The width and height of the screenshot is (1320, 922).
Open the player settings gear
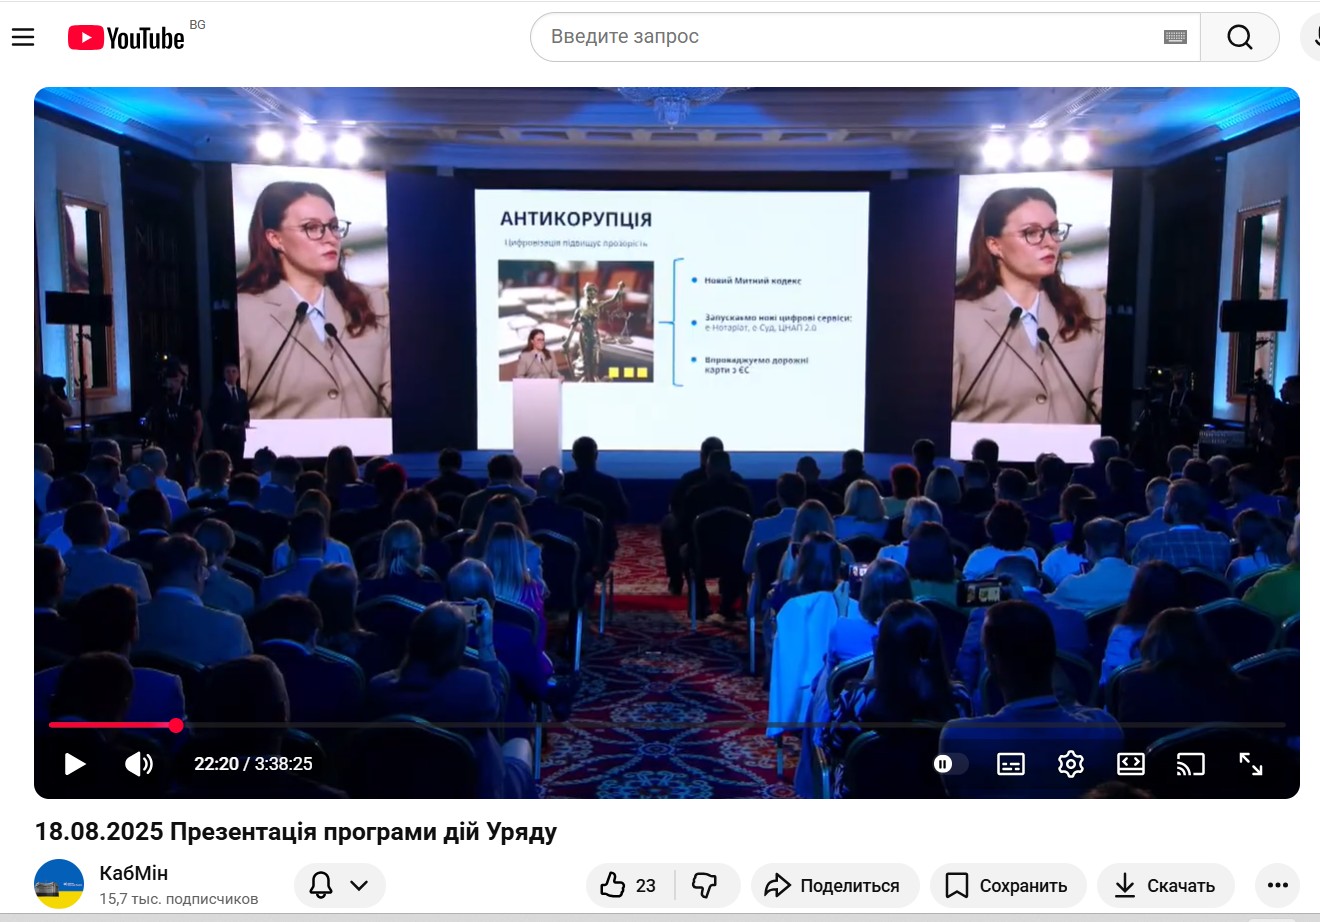pyautogui.click(x=1071, y=764)
